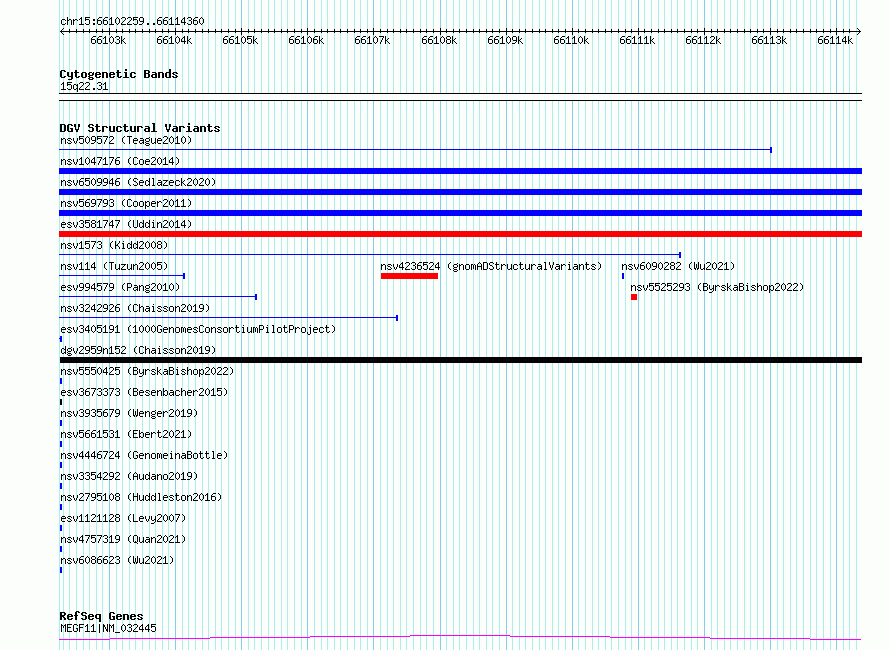Click the Cytogenetic Bands track title

point(119,74)
